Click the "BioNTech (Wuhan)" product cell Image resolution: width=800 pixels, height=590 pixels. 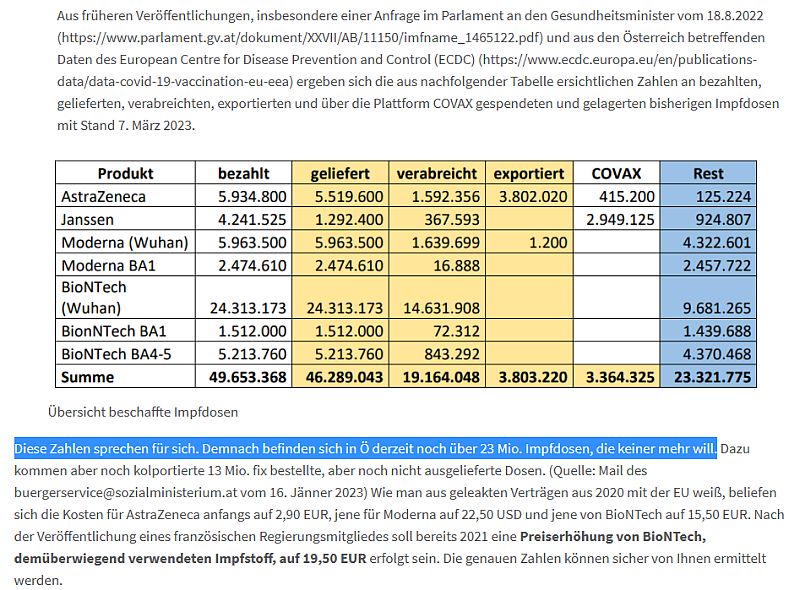click(x=94, y=298)
